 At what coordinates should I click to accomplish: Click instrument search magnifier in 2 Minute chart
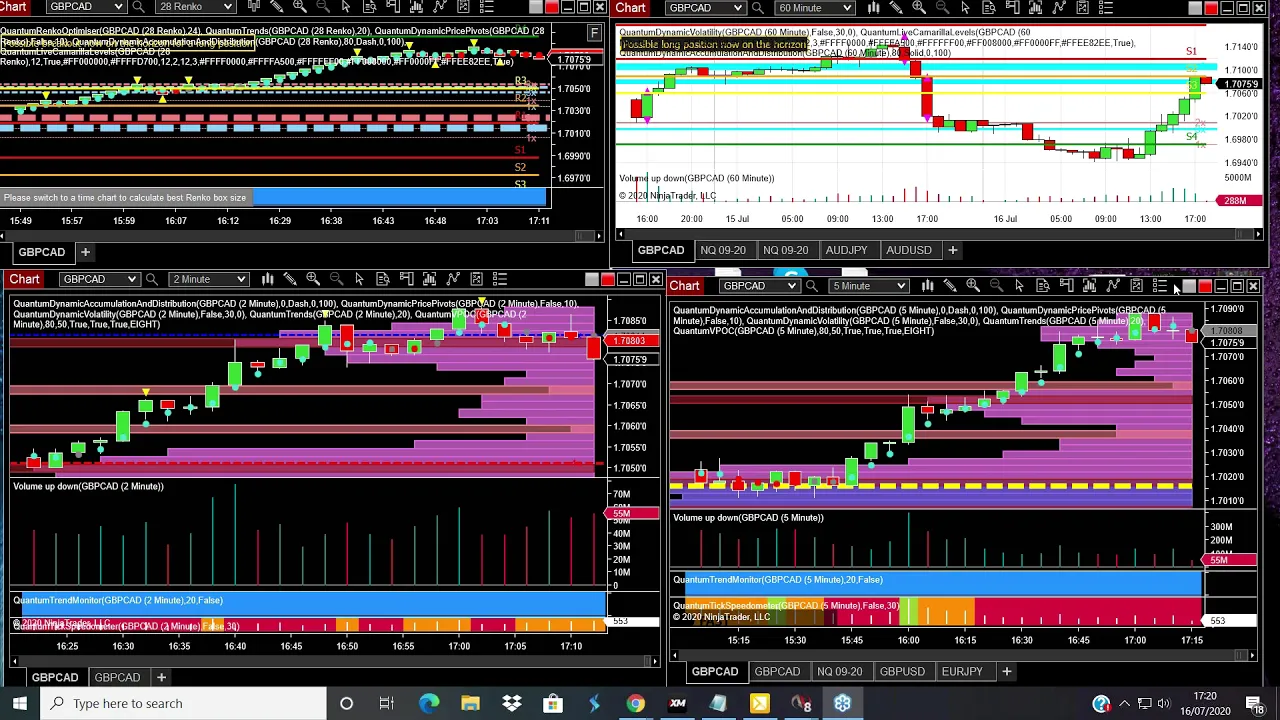click(x=151, y=279)
